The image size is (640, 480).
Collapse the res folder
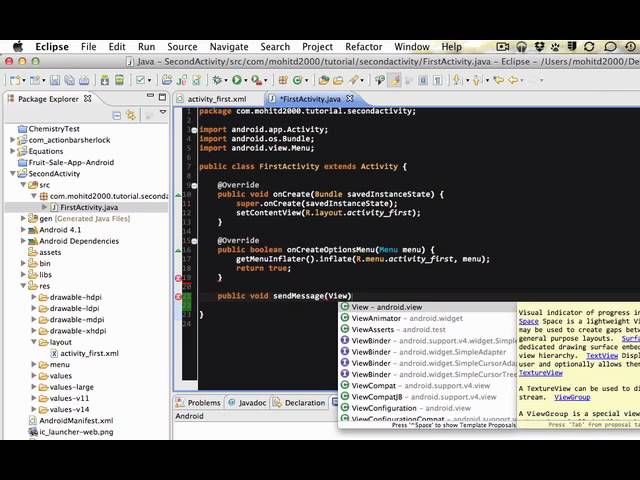[x=23, y=285]
